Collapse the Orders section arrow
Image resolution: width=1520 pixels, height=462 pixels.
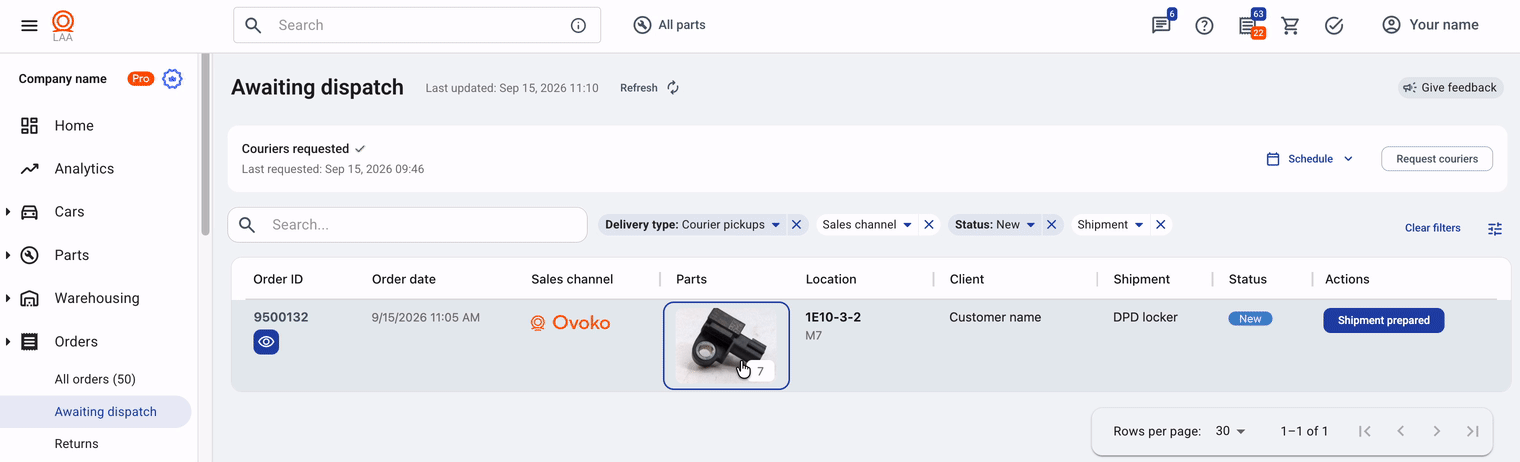[8, 342]
